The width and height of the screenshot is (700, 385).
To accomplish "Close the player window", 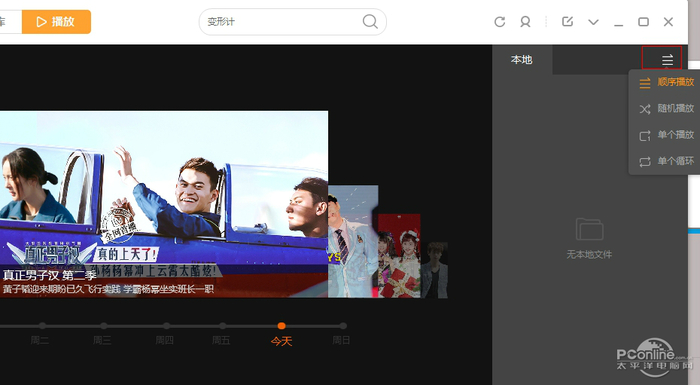I will (668, 22).
